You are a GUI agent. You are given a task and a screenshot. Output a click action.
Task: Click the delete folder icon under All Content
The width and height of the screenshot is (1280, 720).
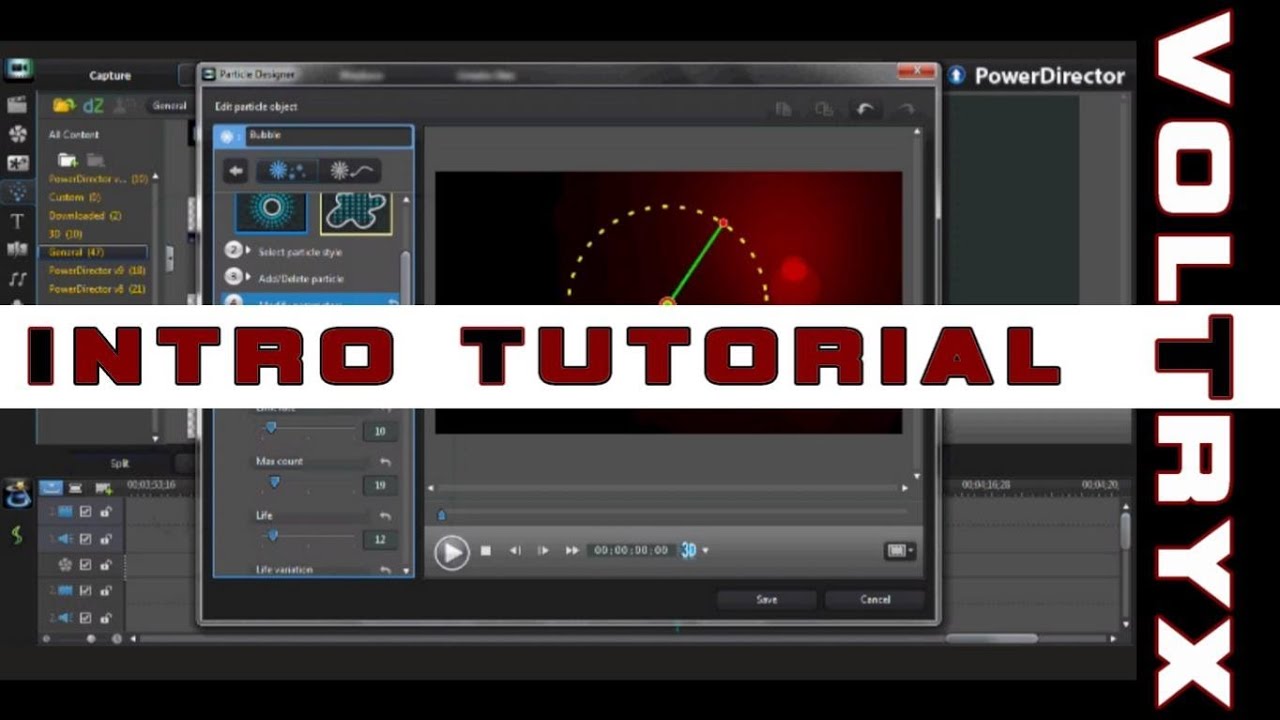pyautogui.click(x=95, y=159)
